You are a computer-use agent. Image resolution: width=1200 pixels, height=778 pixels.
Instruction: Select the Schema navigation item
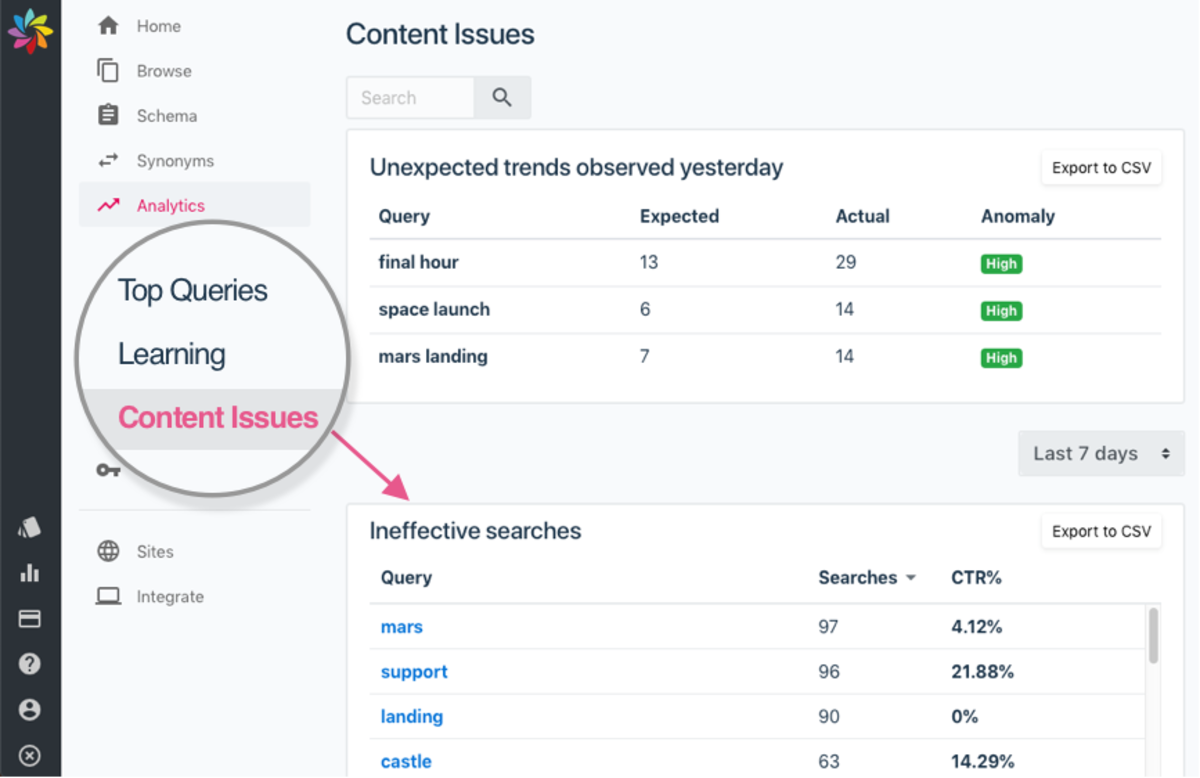point(166,115)
